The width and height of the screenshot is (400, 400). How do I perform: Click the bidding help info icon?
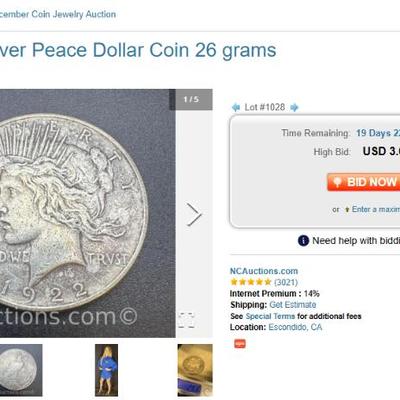[x=303, y=240]
